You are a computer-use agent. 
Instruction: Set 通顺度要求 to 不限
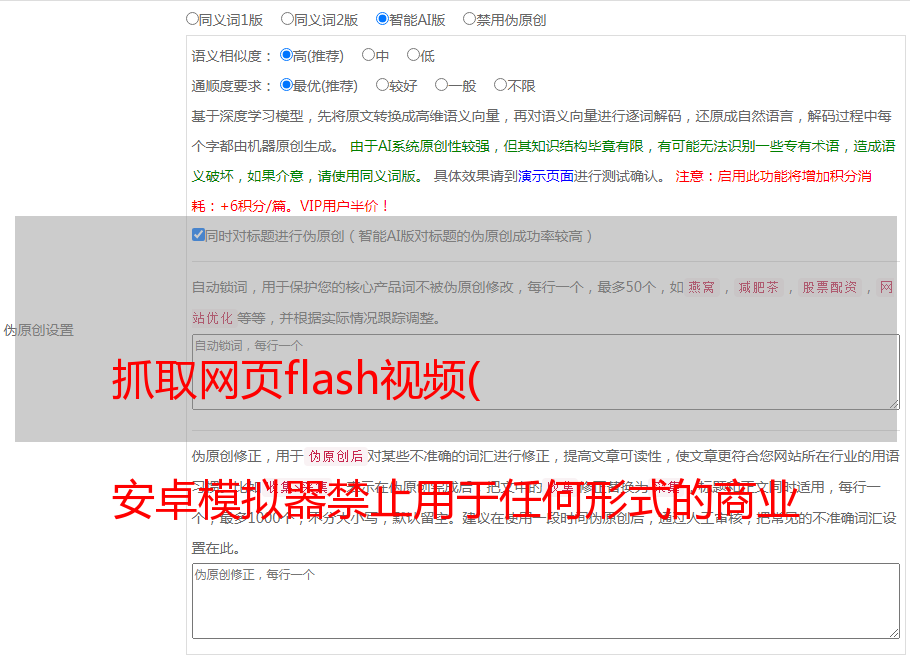pyautogui.click(x=500, y=85)
